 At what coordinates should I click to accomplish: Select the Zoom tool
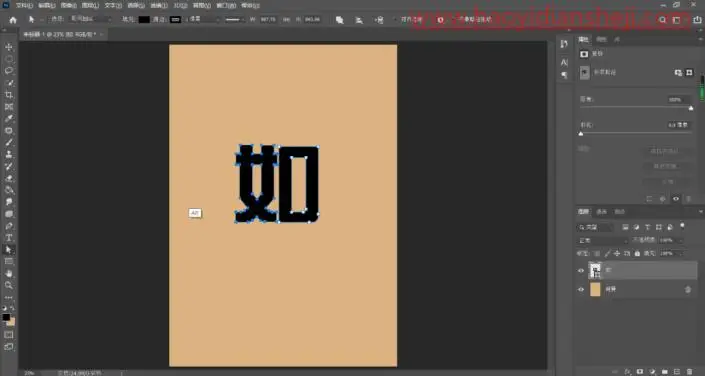coord(9,285)
